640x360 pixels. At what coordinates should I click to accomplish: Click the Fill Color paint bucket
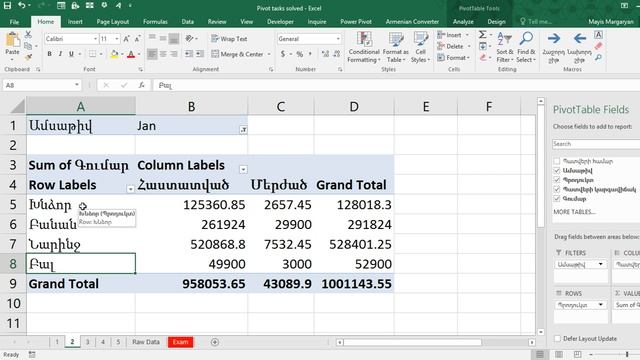[114, 54]
